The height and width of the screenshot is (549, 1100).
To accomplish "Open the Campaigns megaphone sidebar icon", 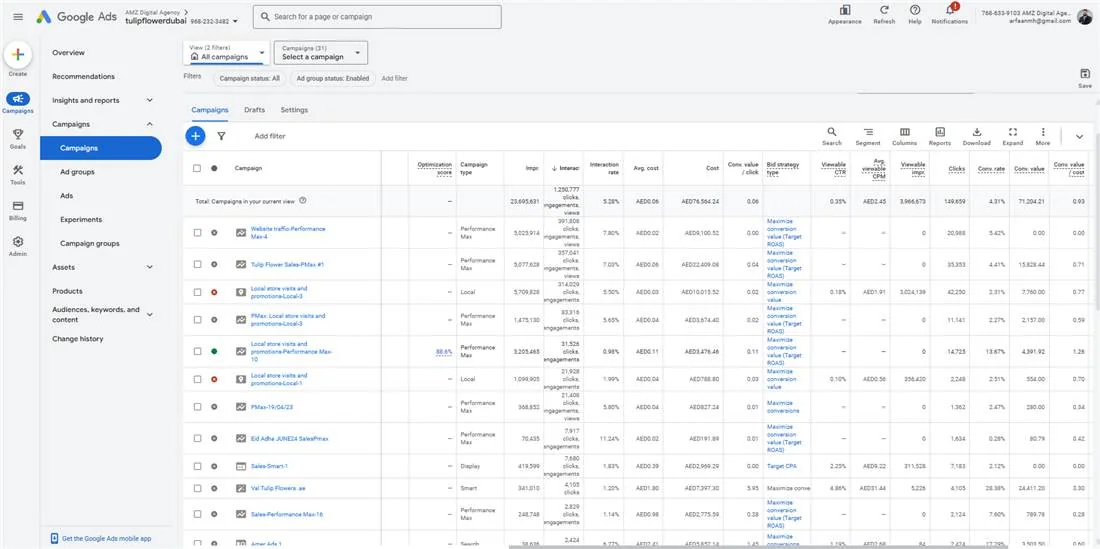I will coord(18,99).
